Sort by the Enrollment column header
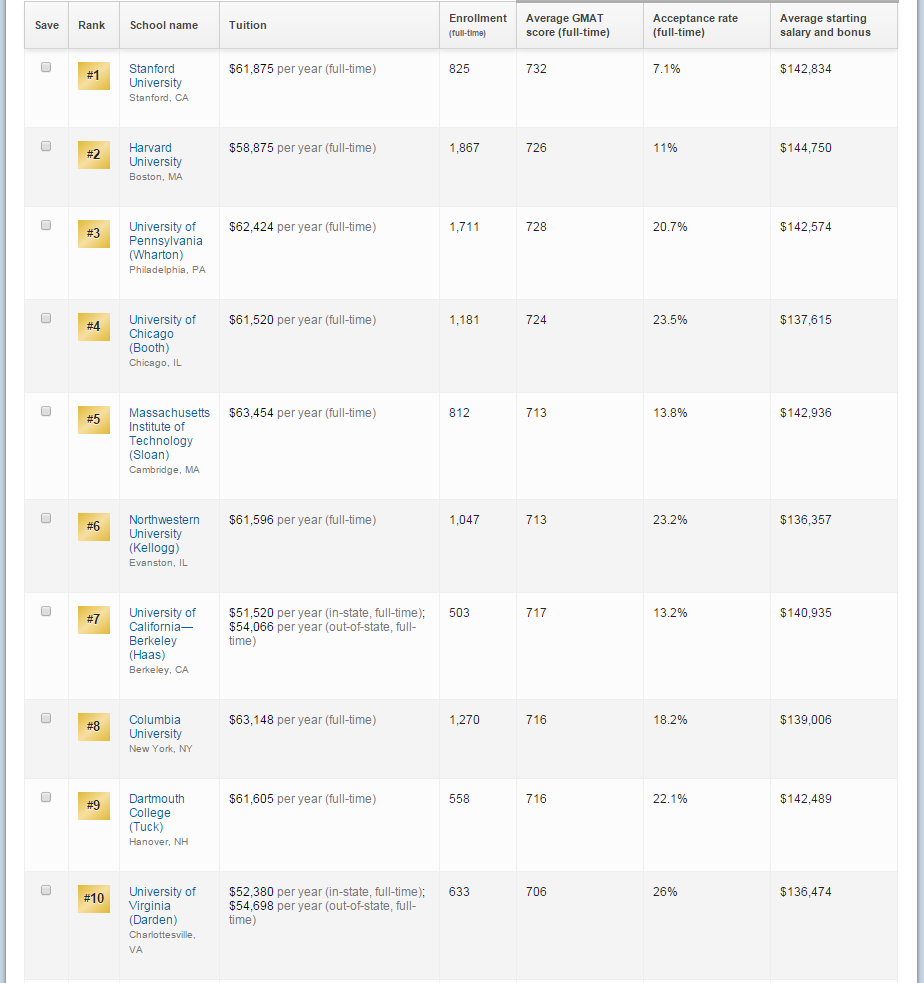The height and width of the screenshot is (983, 924). (477, 22)
